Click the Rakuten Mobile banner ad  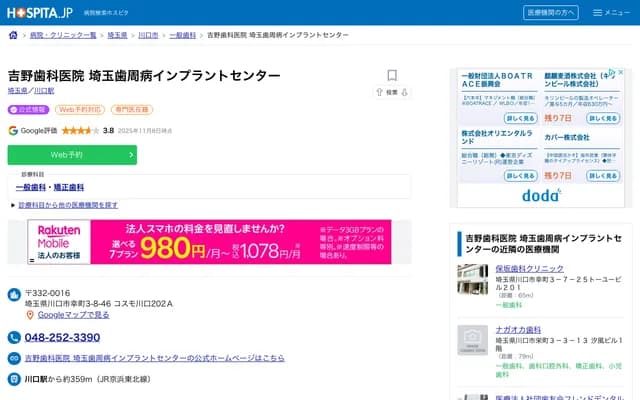pos(209,242)
